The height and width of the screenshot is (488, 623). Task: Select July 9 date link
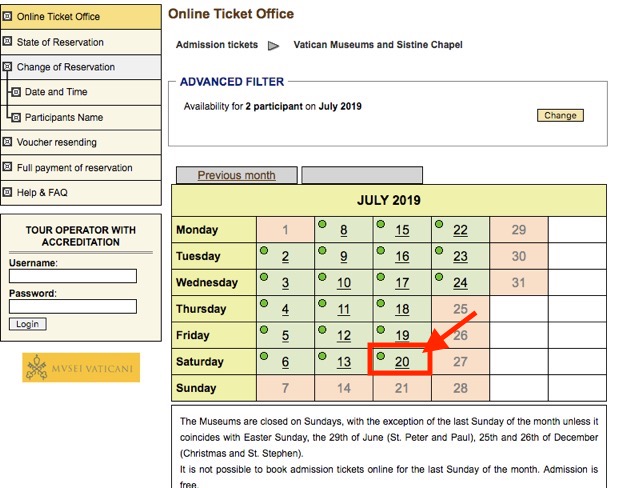pyautogui.click(x=344, y=256)
